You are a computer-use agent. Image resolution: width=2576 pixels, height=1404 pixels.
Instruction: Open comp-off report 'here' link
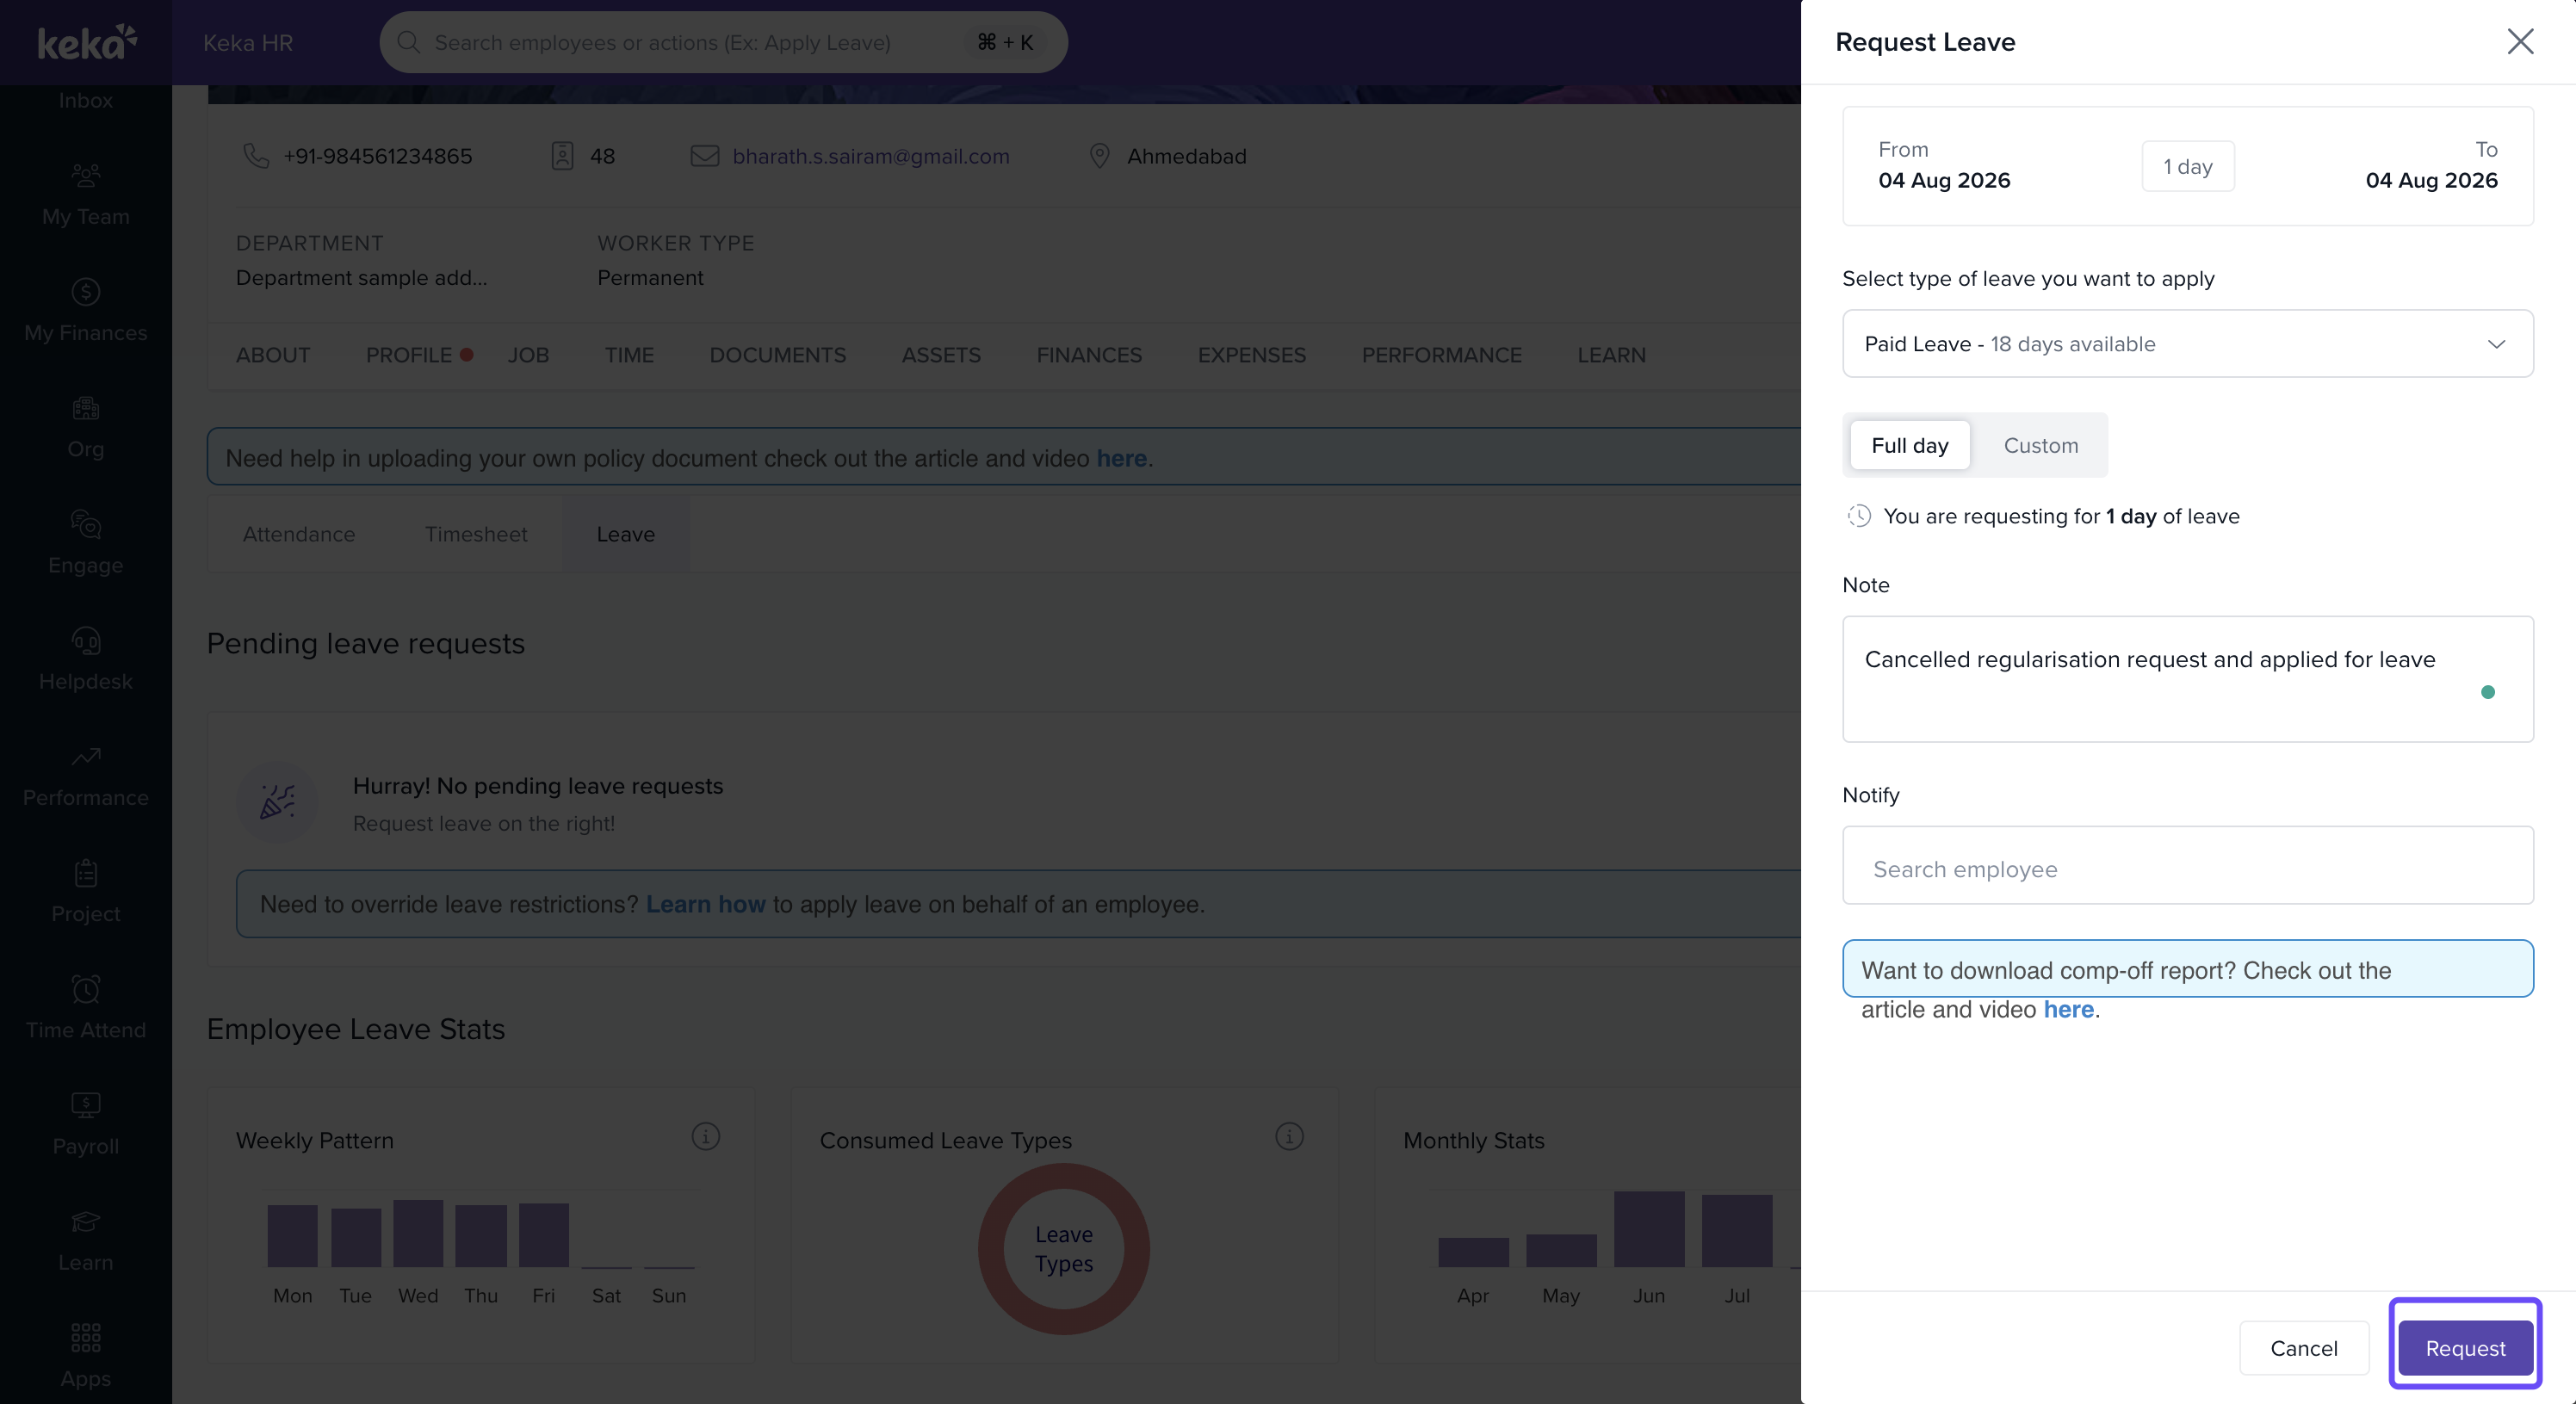[2068, 1009]
